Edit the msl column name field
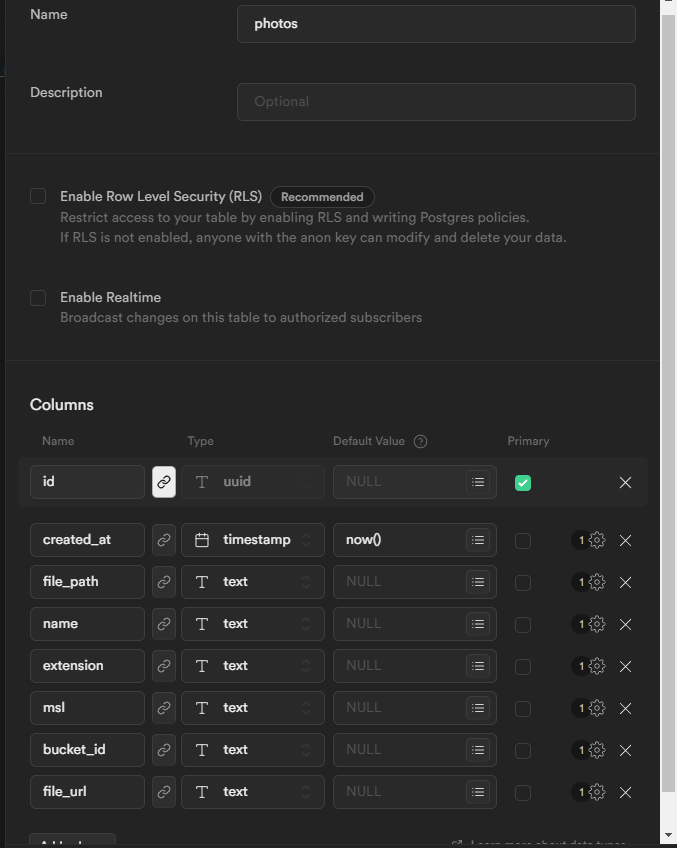This screenshot has width=677, height=848. click(x=88, y=708)
